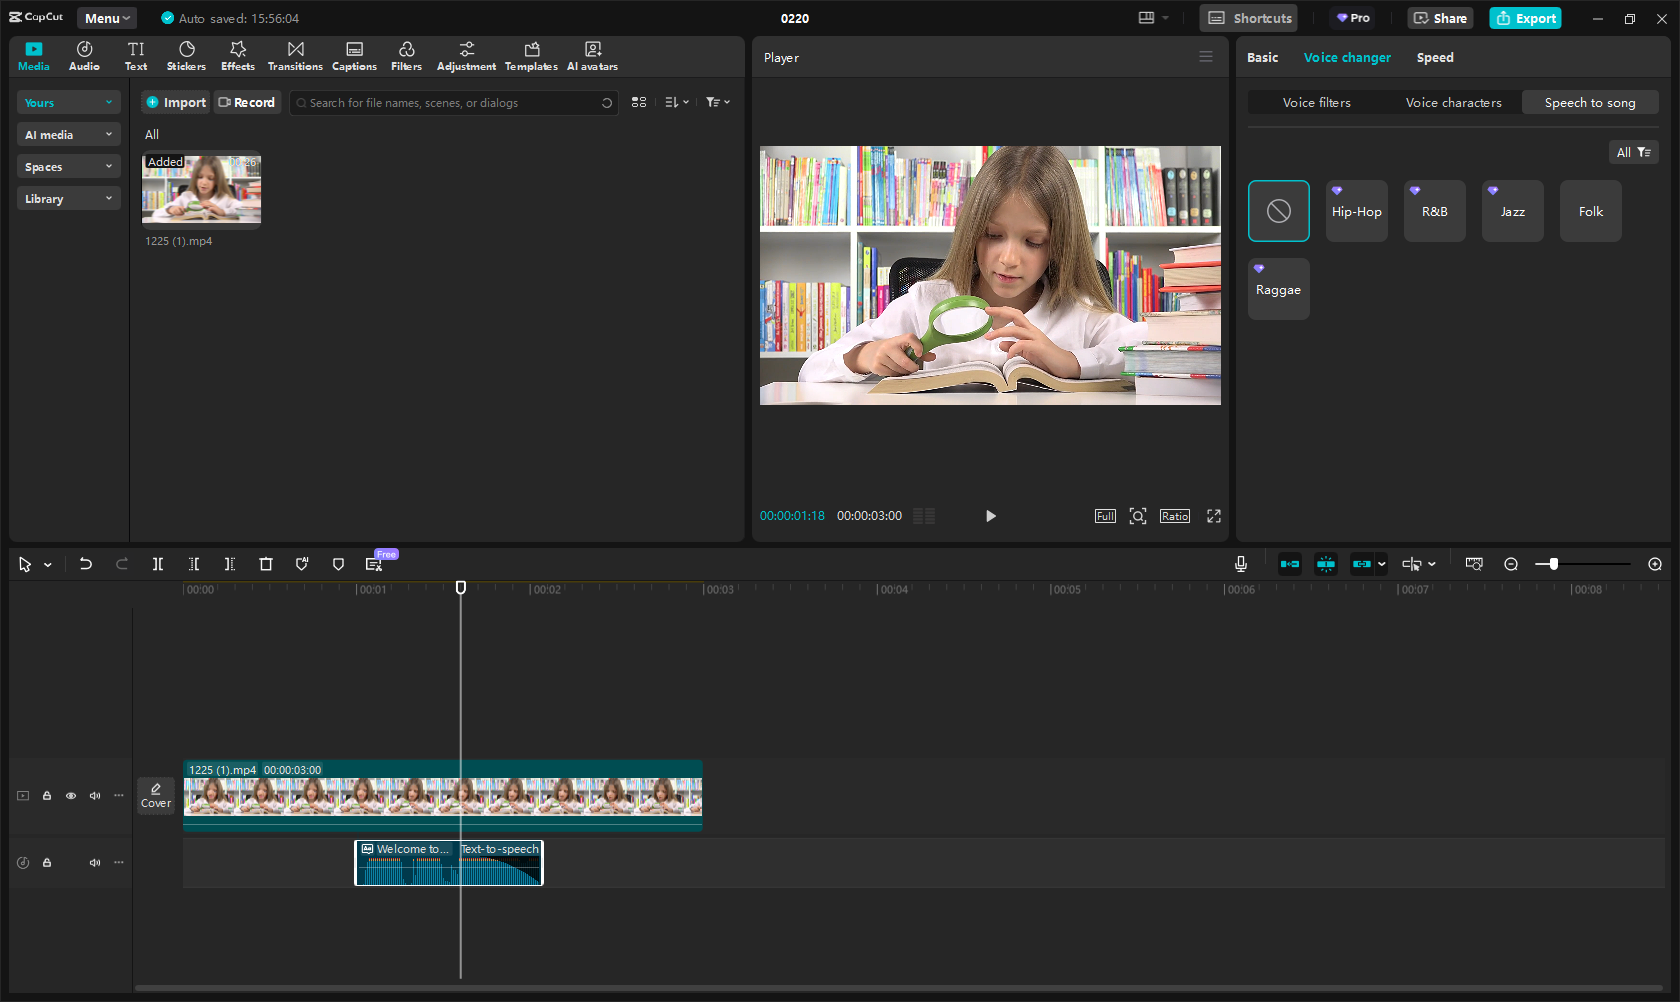Click the Export button
Image resolution: width=1680 pixels, height=1002 pixels.
click(1524, 17)
